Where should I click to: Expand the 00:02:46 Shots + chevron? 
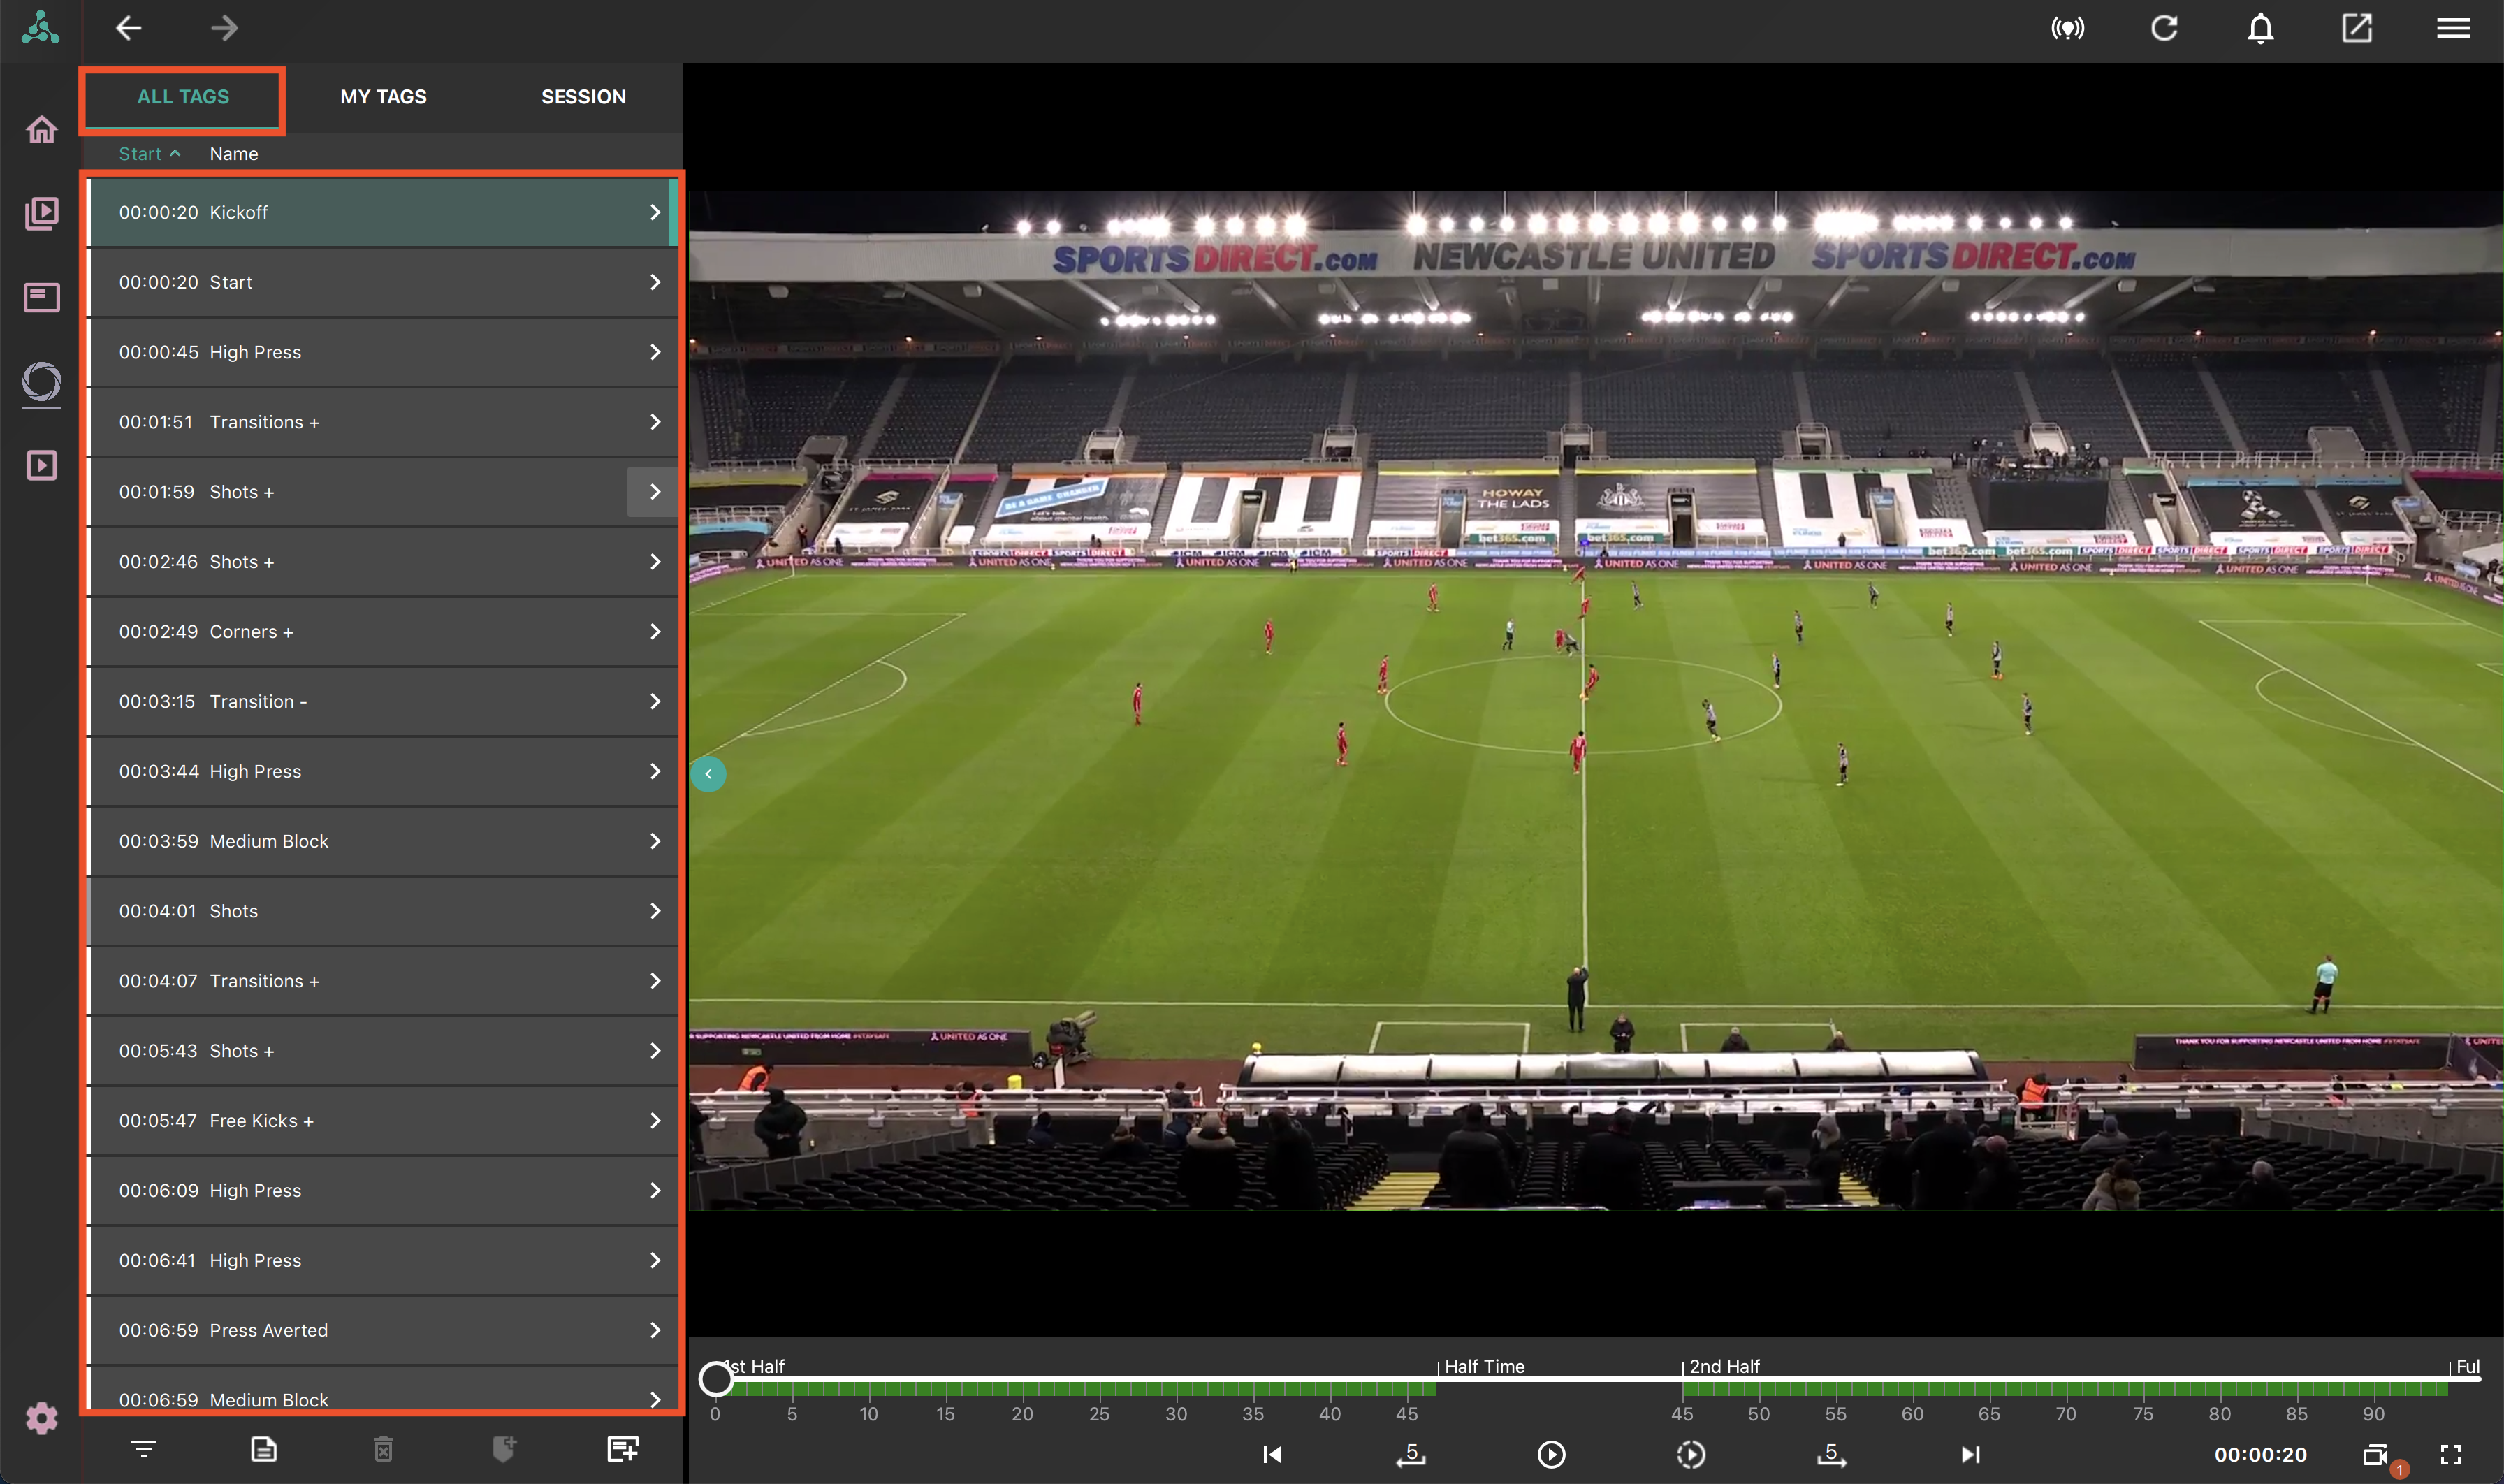point(655,562)
